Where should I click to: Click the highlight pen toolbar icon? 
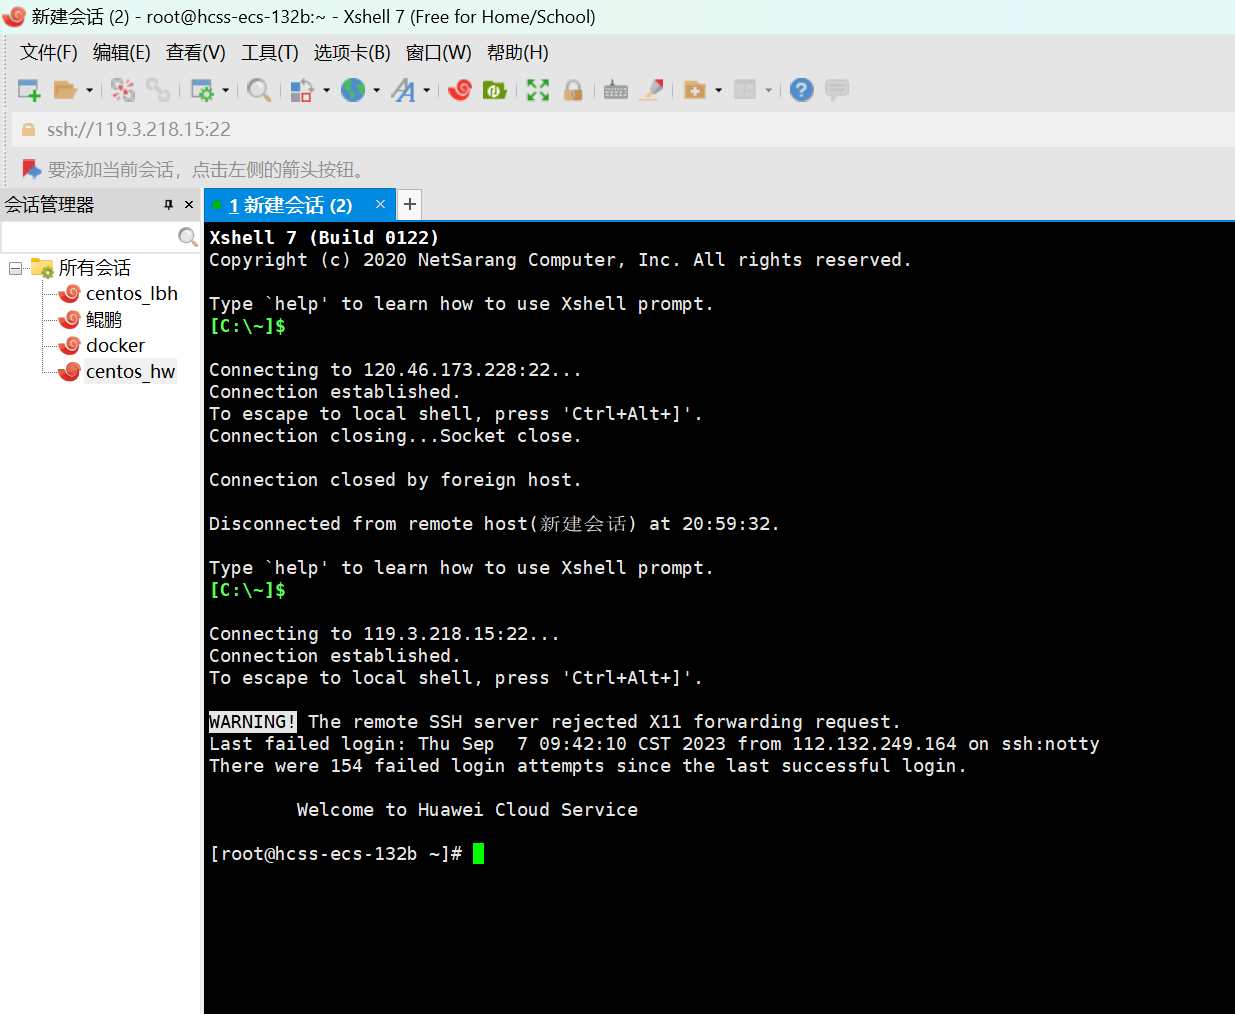coord(652,90)
